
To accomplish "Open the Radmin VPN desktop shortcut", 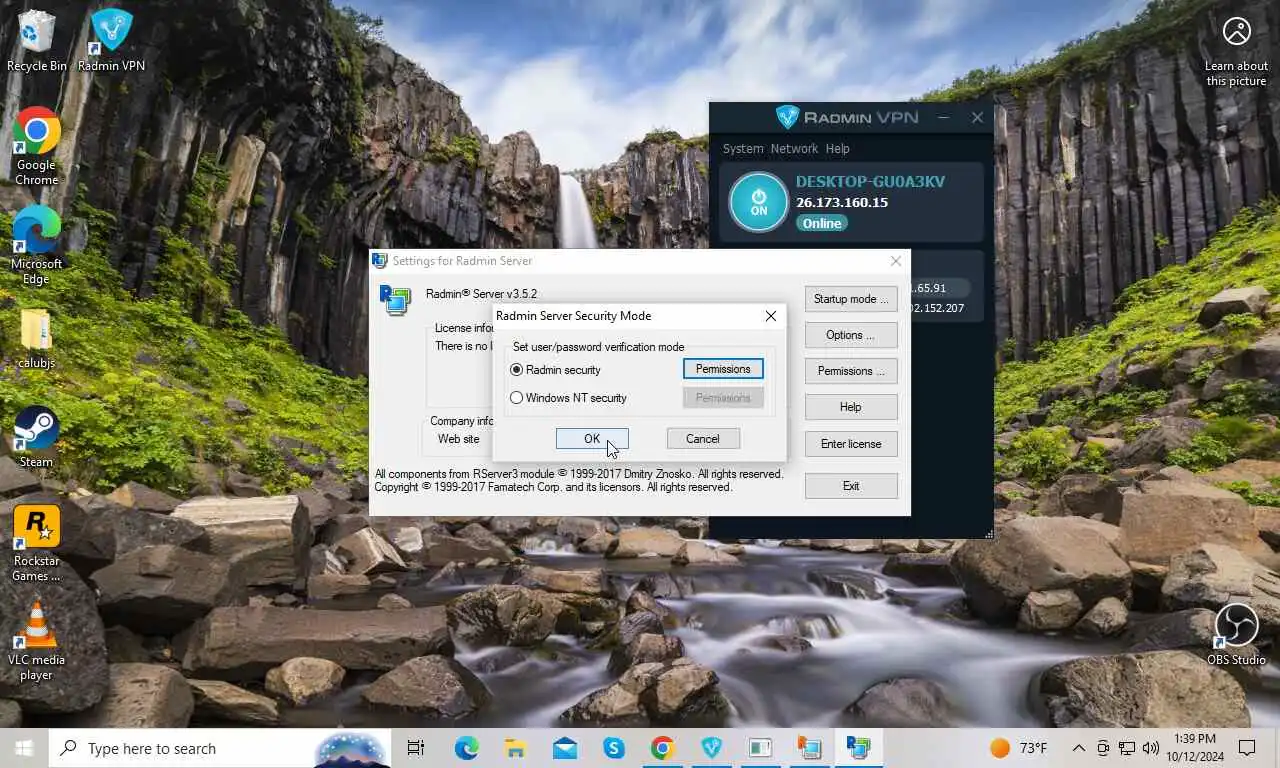I will click(x=111, y=40).
